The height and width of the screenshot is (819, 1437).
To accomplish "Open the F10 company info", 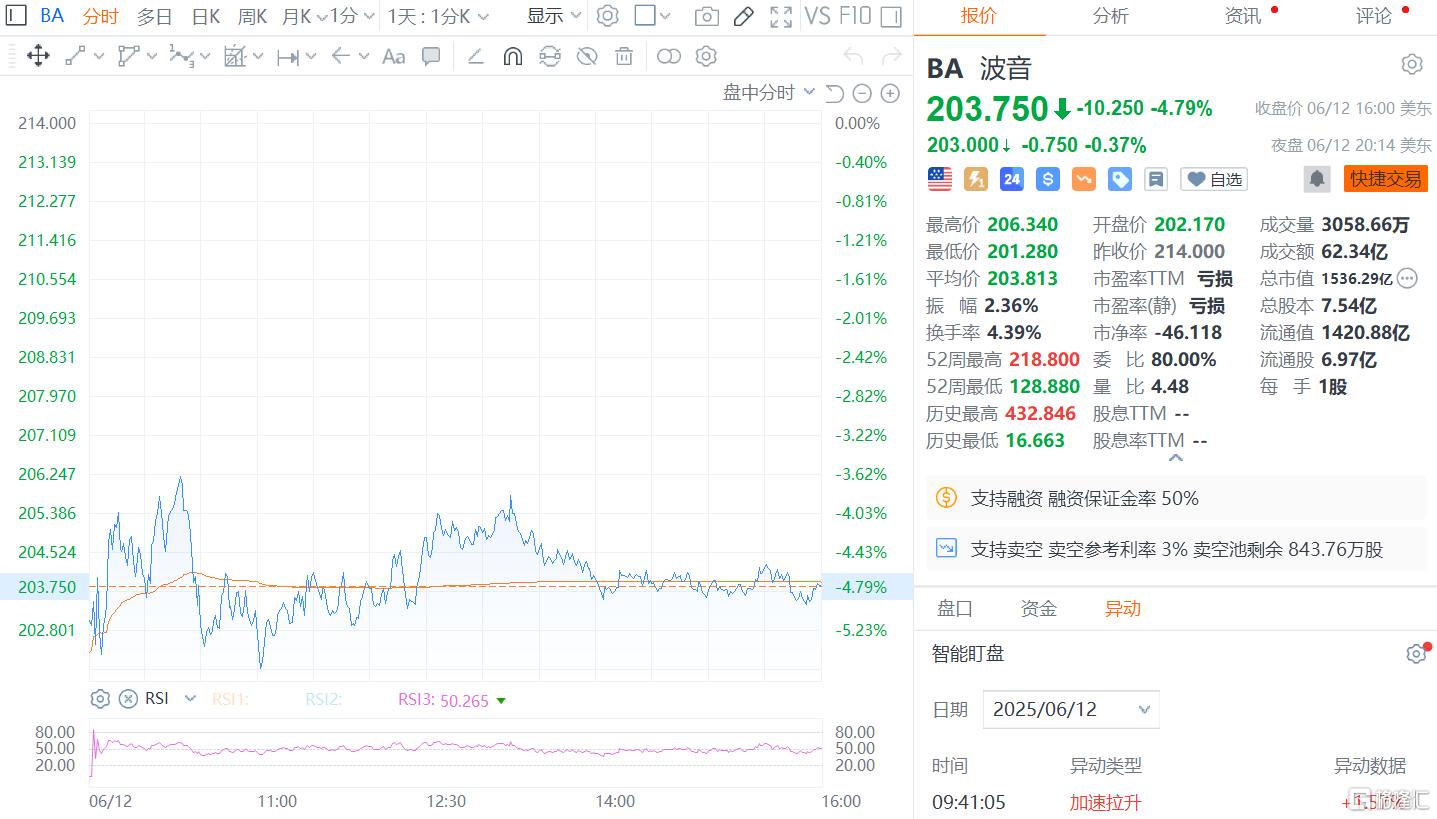I will [855, 16].
